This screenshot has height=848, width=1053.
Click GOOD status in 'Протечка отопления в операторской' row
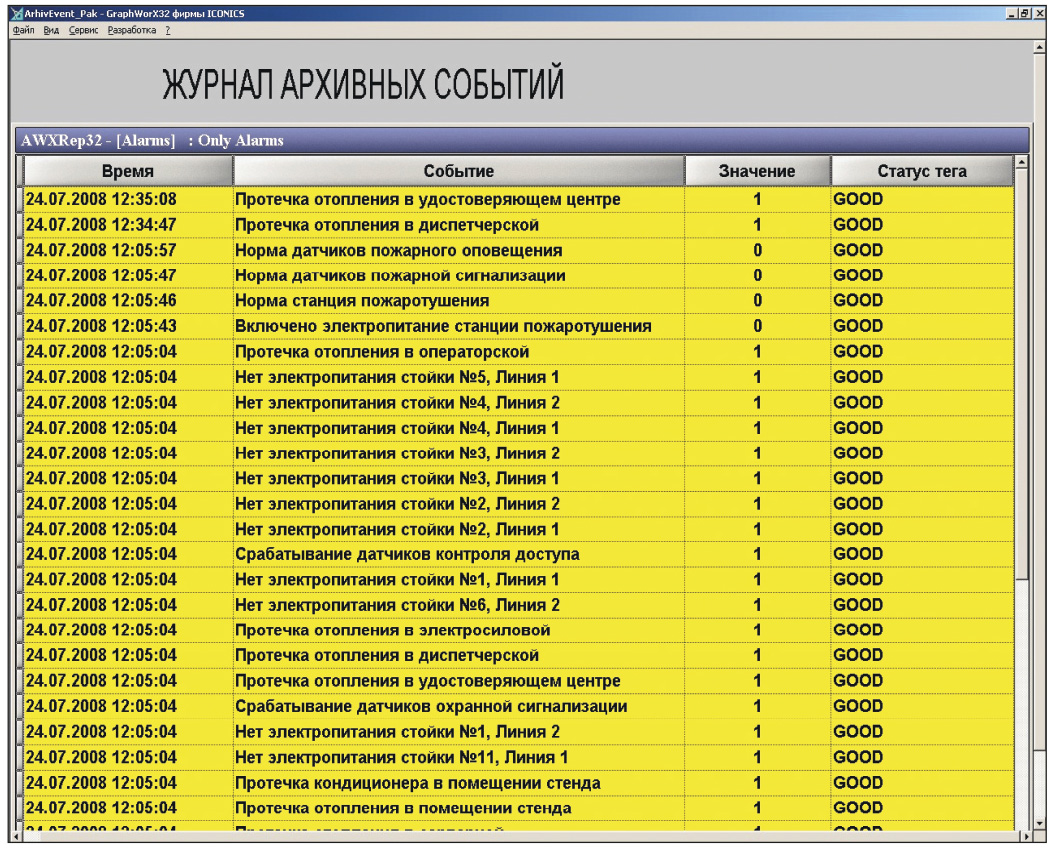858,352
